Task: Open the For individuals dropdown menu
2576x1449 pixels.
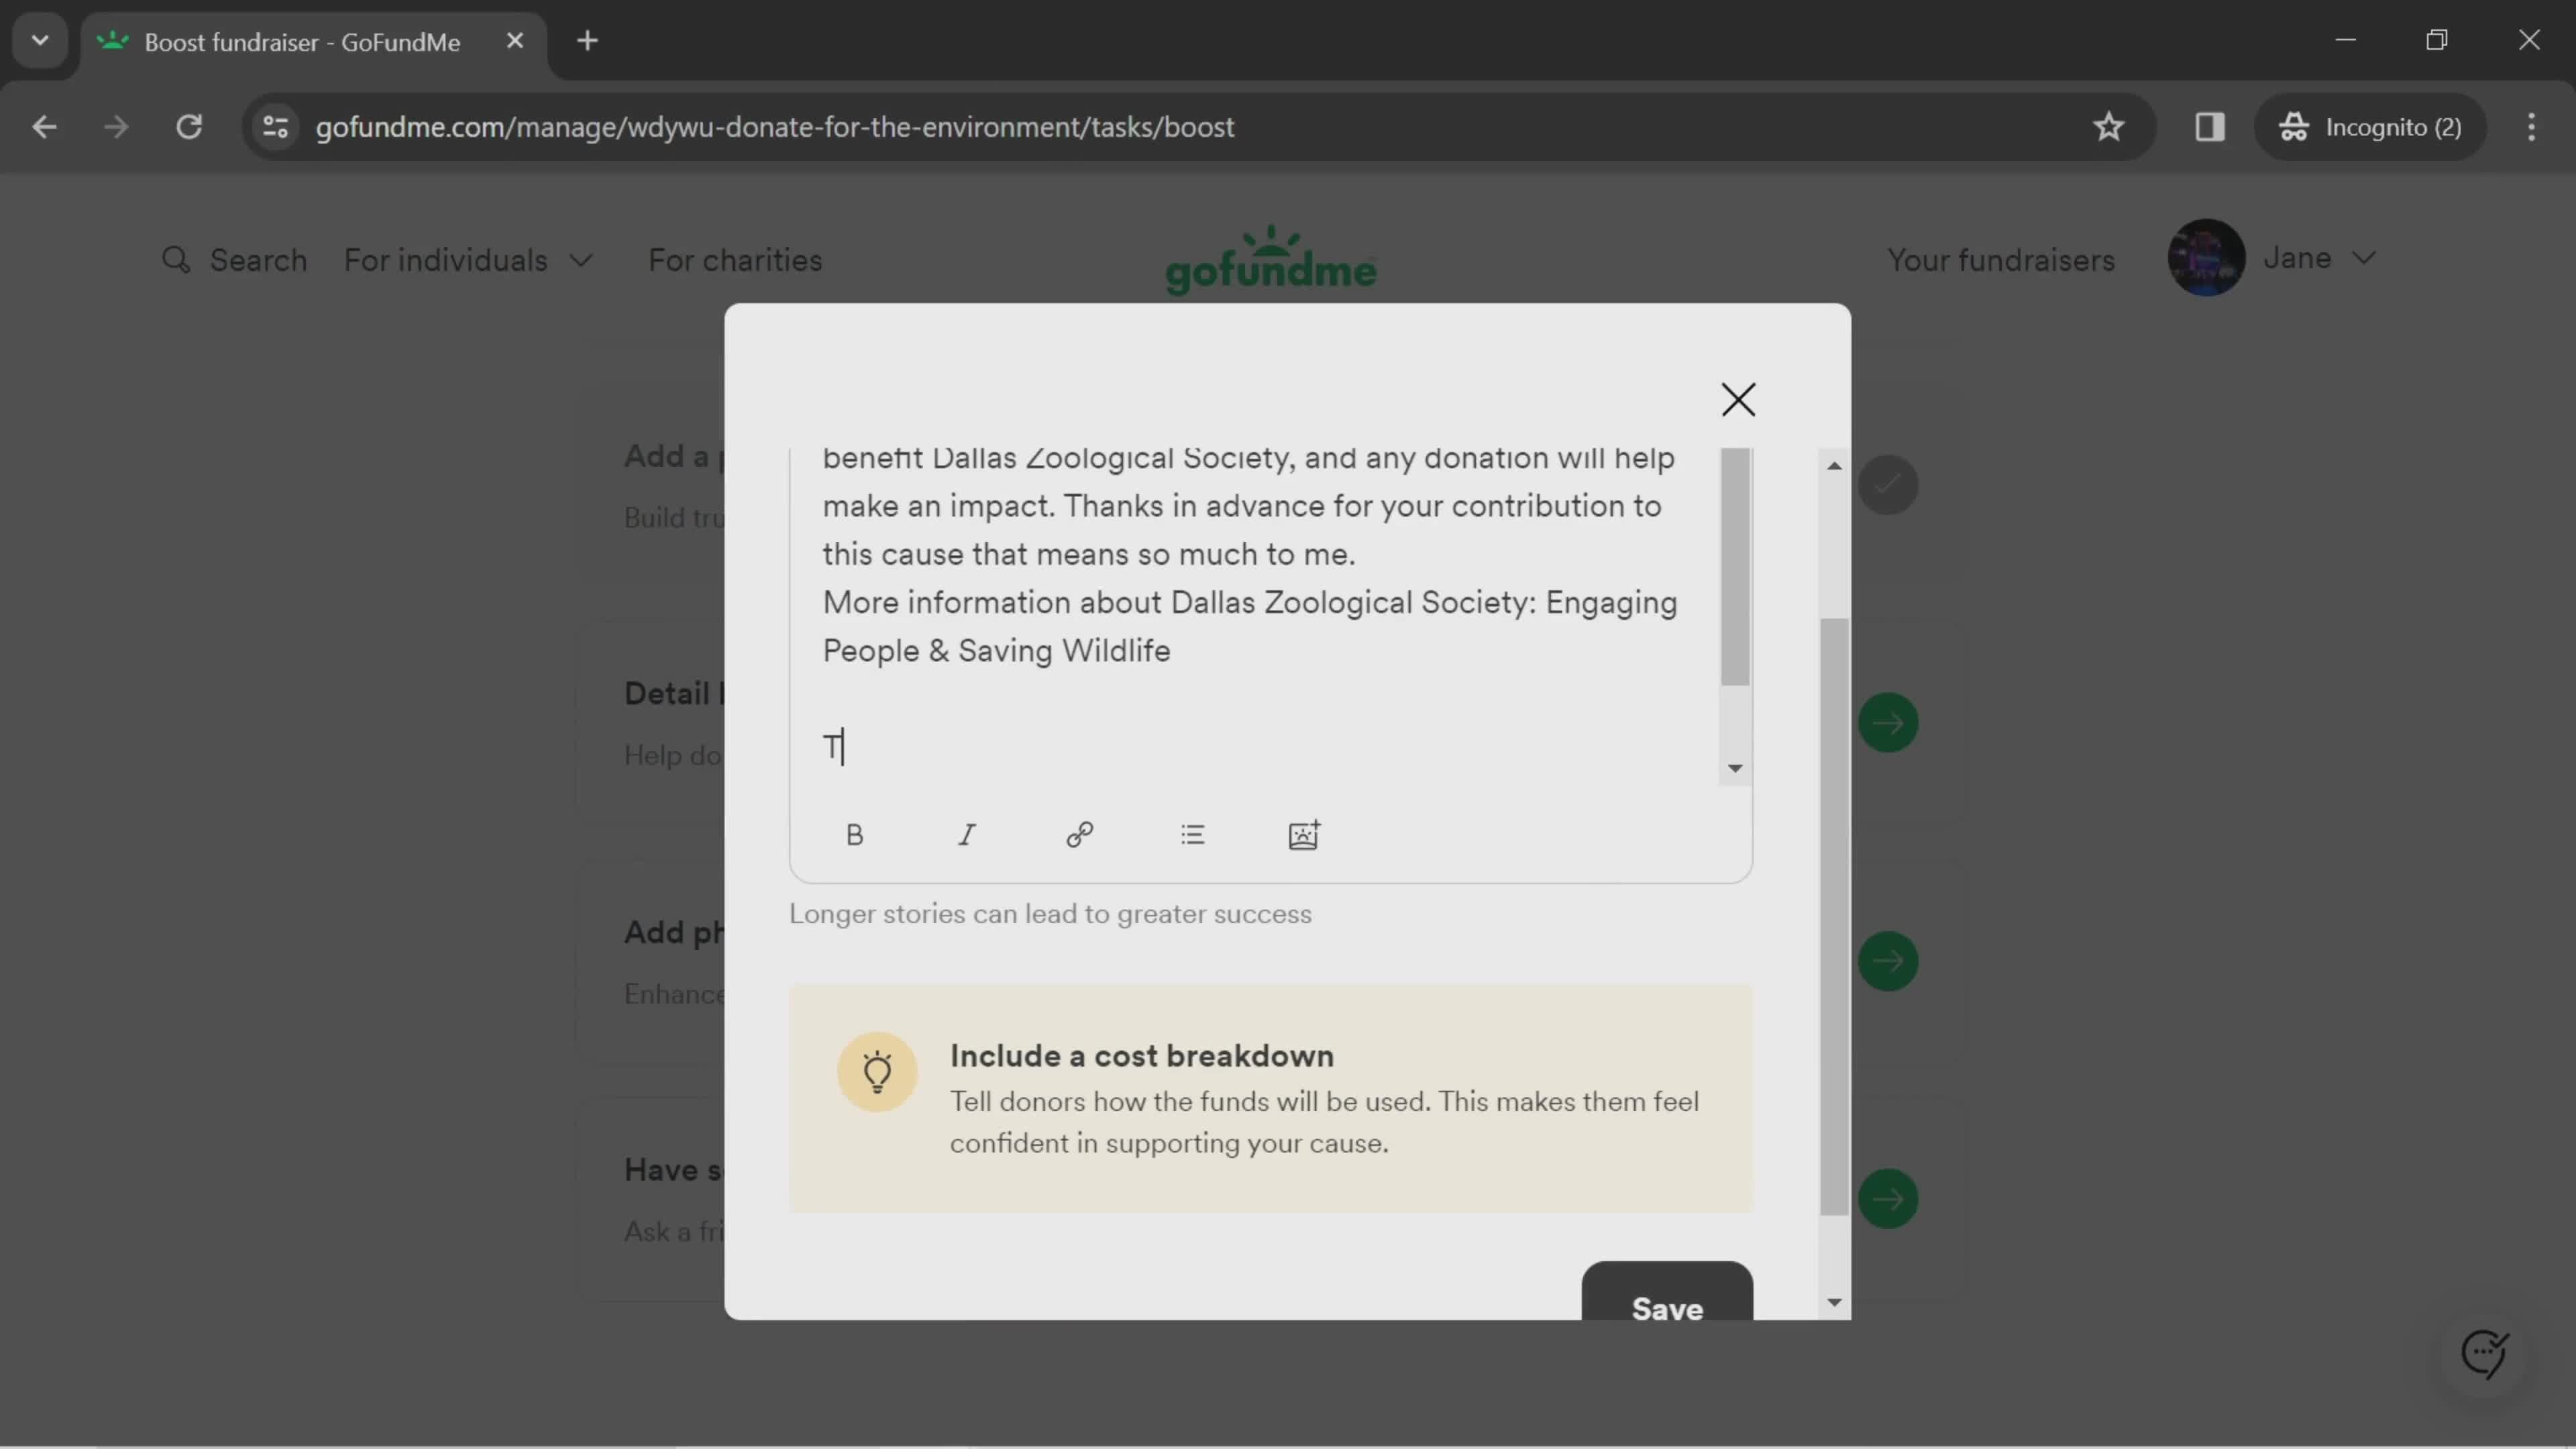Action: click(469, 260)
